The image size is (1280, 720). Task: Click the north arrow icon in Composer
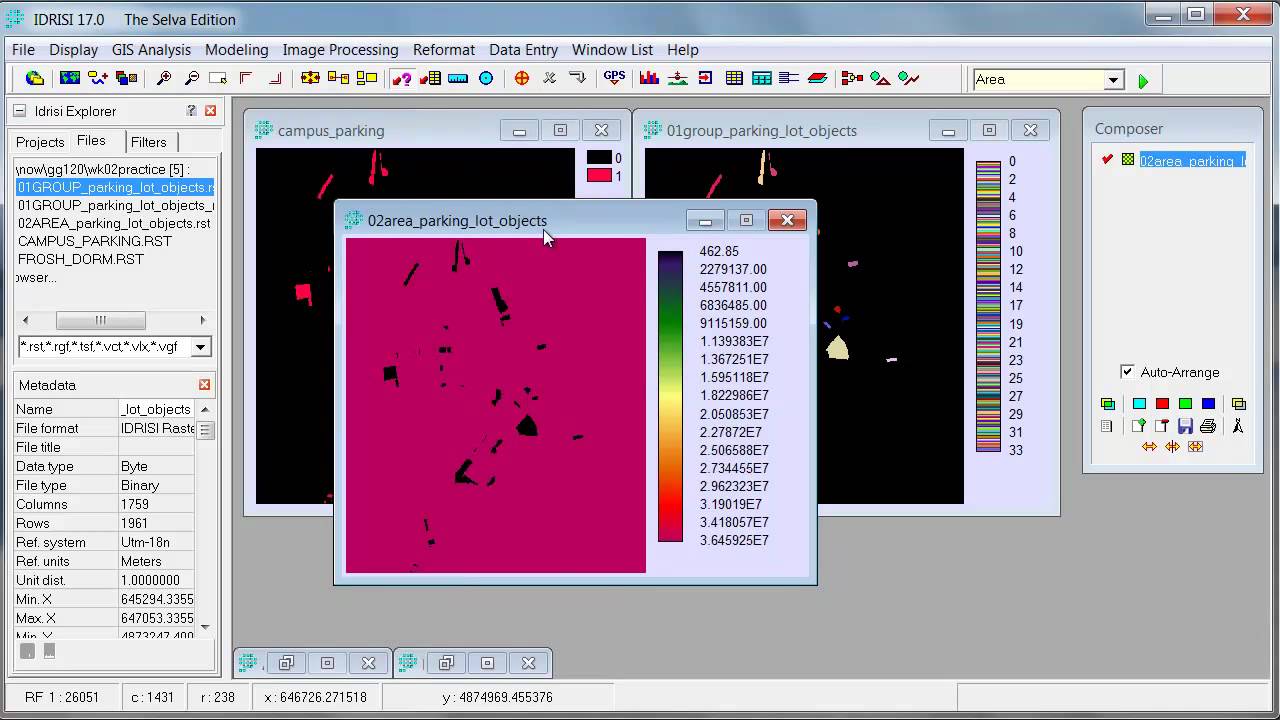coord(1238,426)
